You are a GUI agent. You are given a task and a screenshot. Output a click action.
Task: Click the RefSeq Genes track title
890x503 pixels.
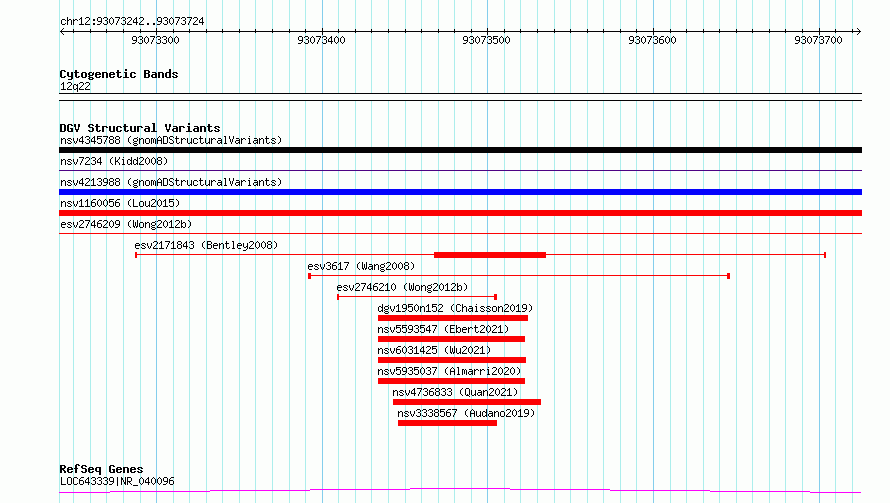pos(101,470)
